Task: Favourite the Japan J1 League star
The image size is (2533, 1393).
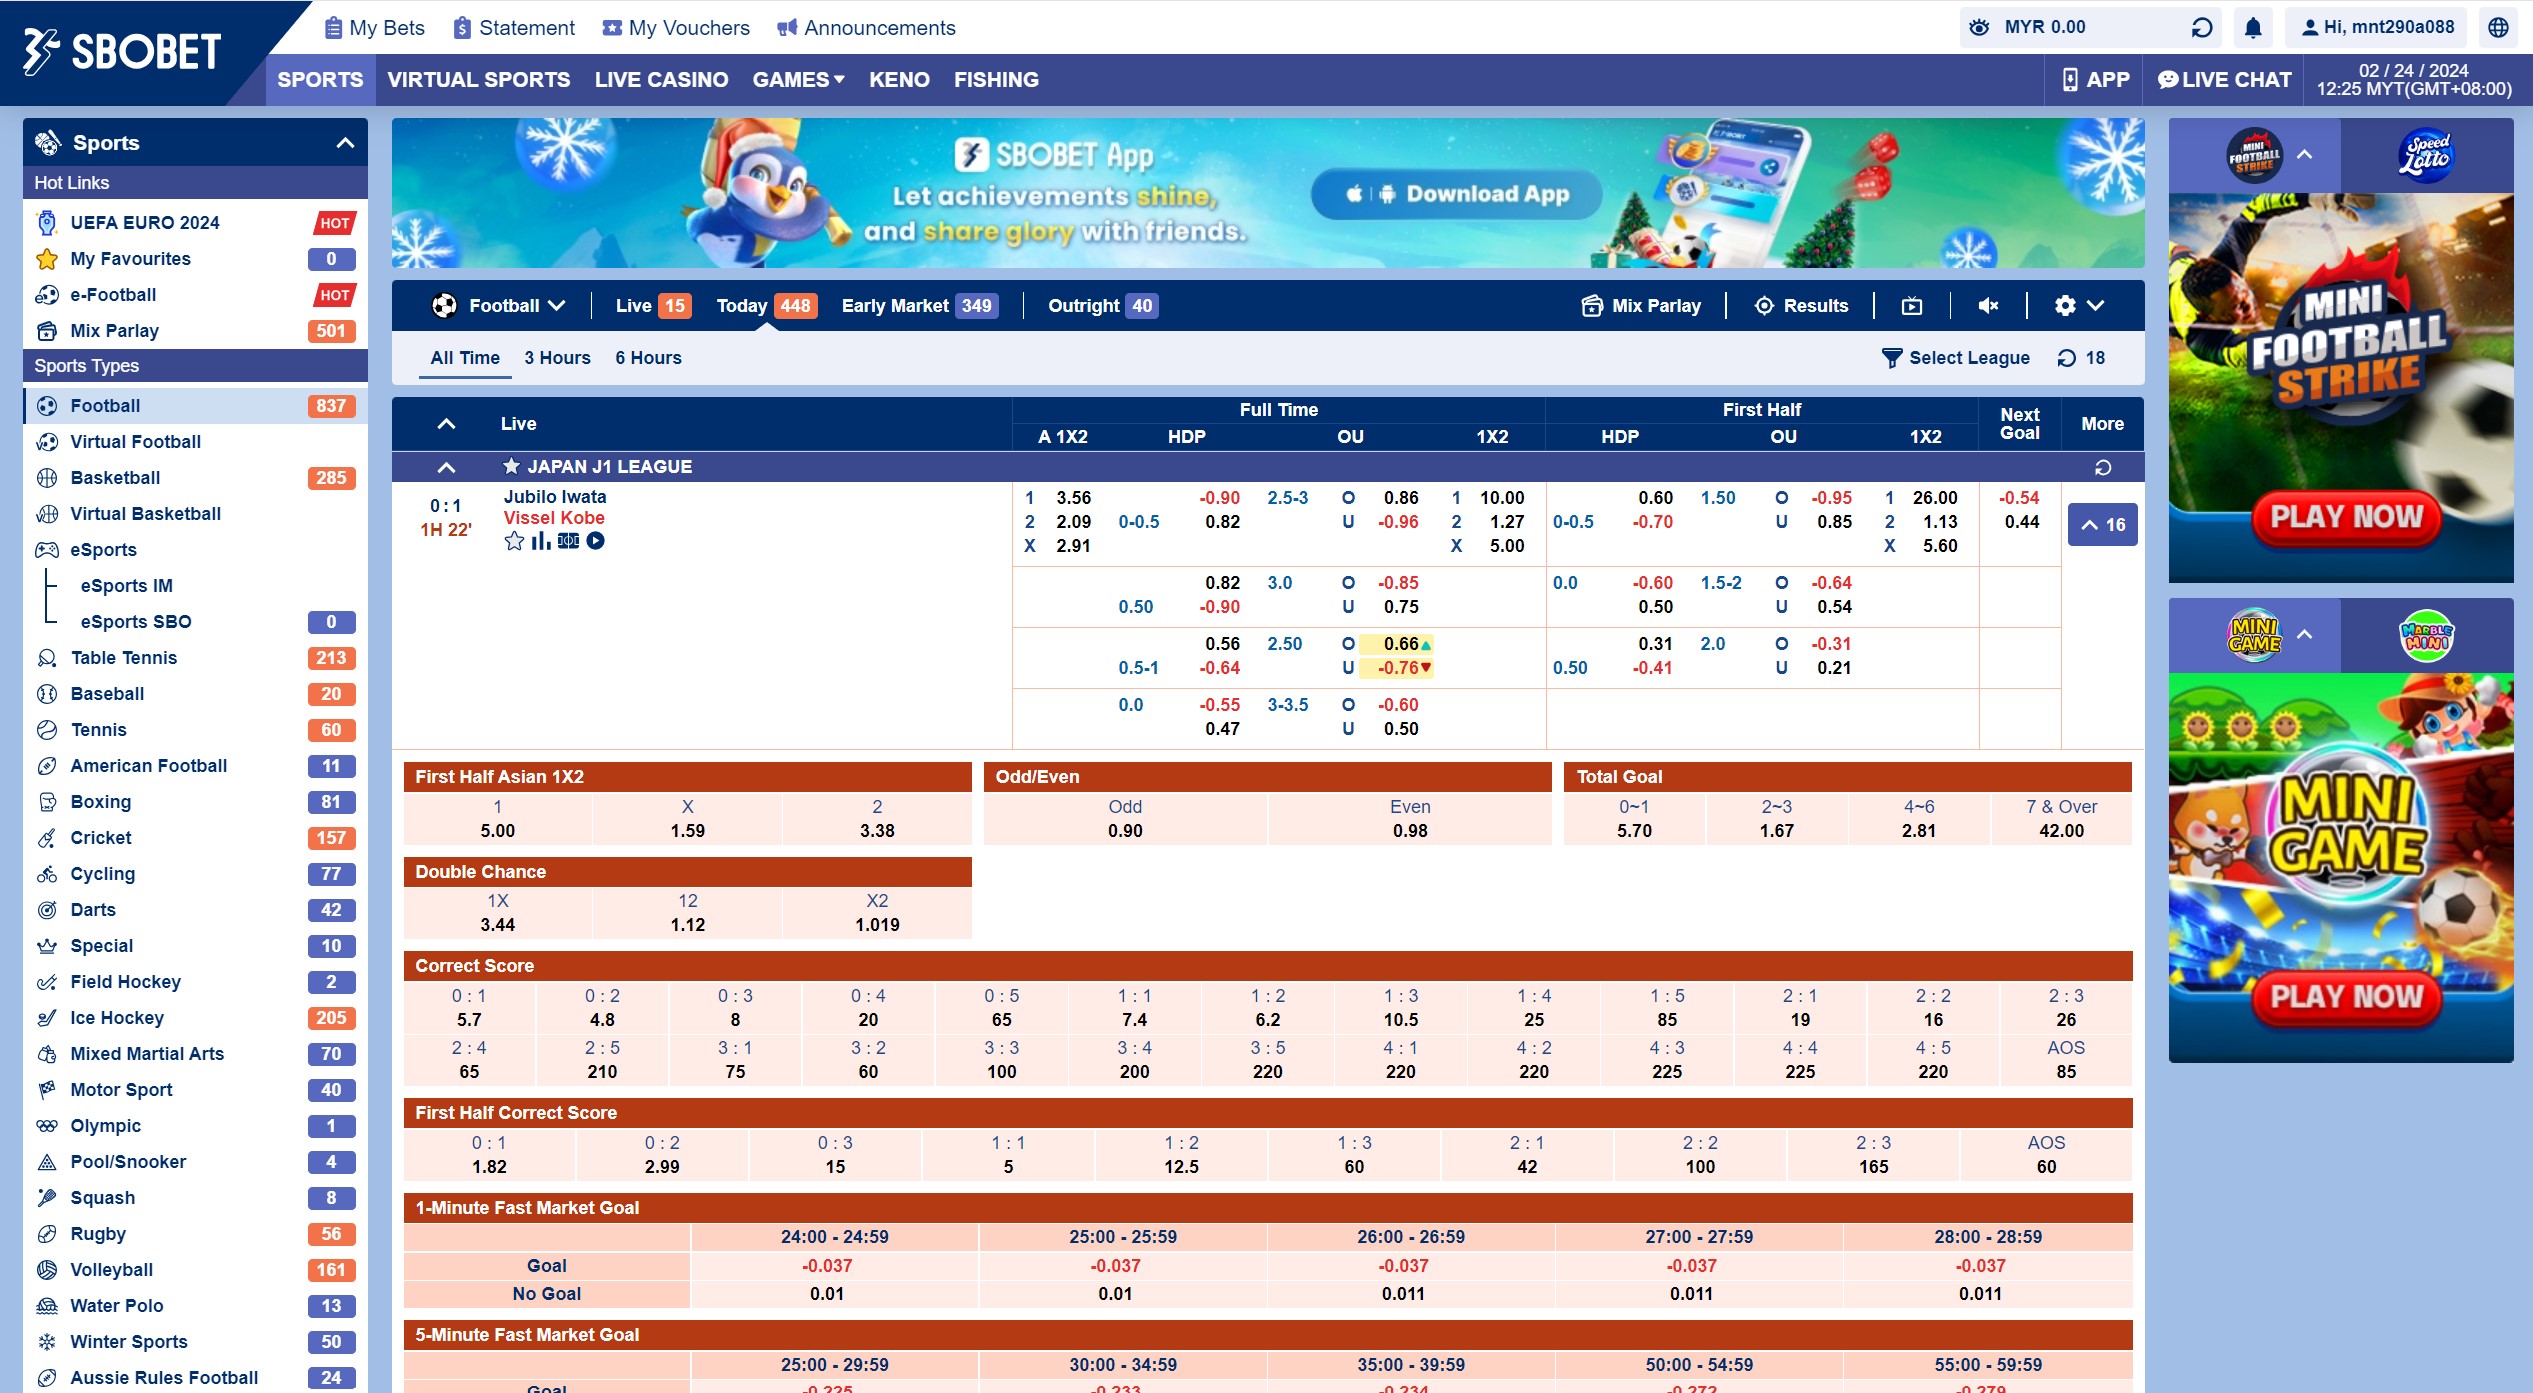Action: 511,466
